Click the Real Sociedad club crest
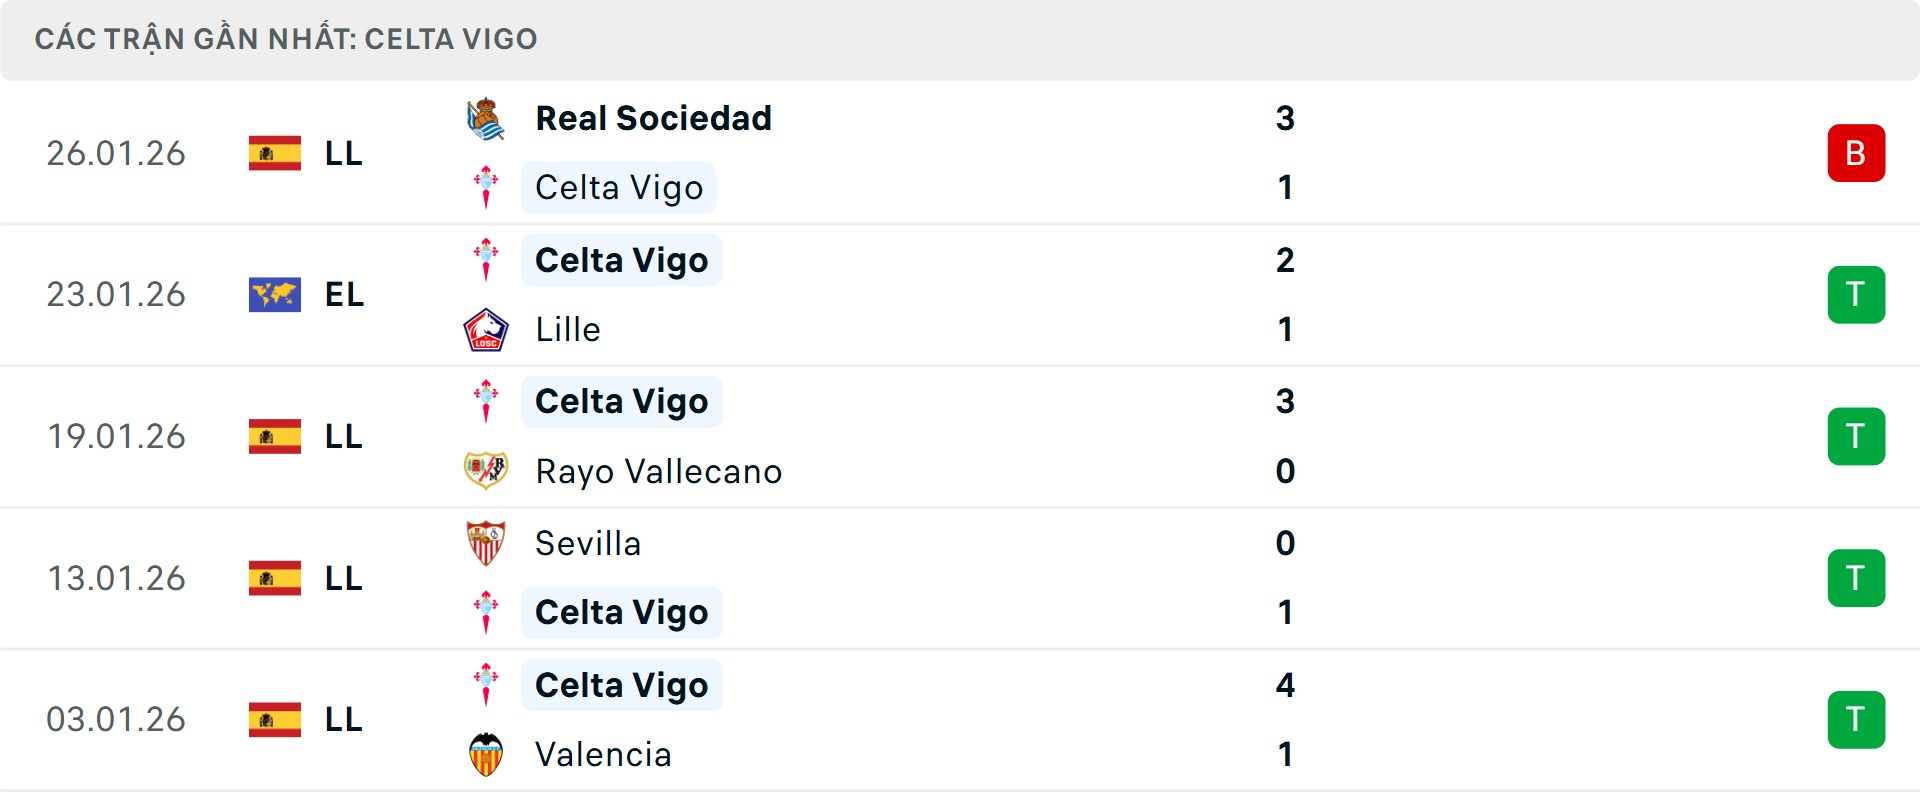This screenshot has height=792, width=1920. (x=487, y=117)
